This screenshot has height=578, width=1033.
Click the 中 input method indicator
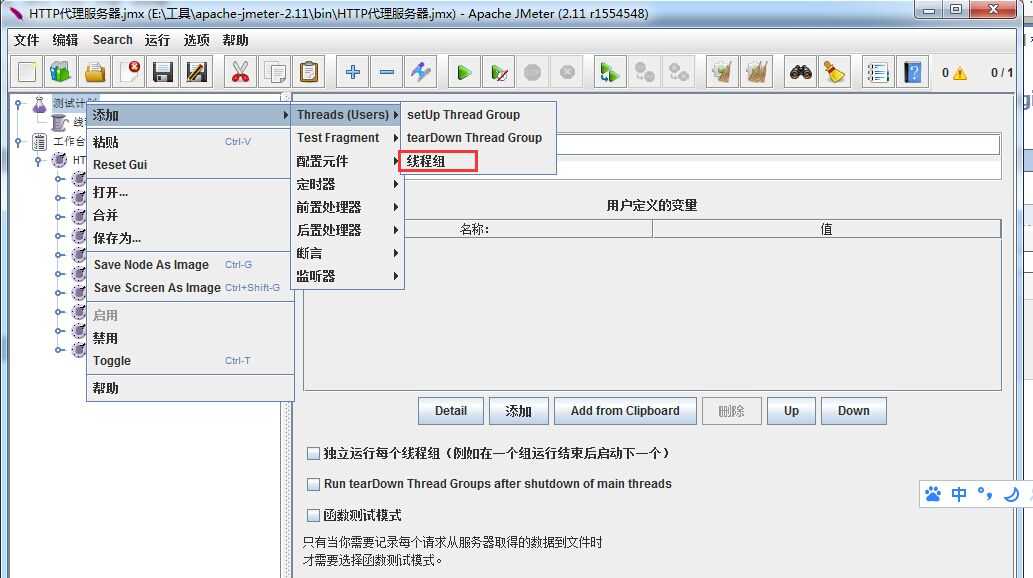coord(959,494)
